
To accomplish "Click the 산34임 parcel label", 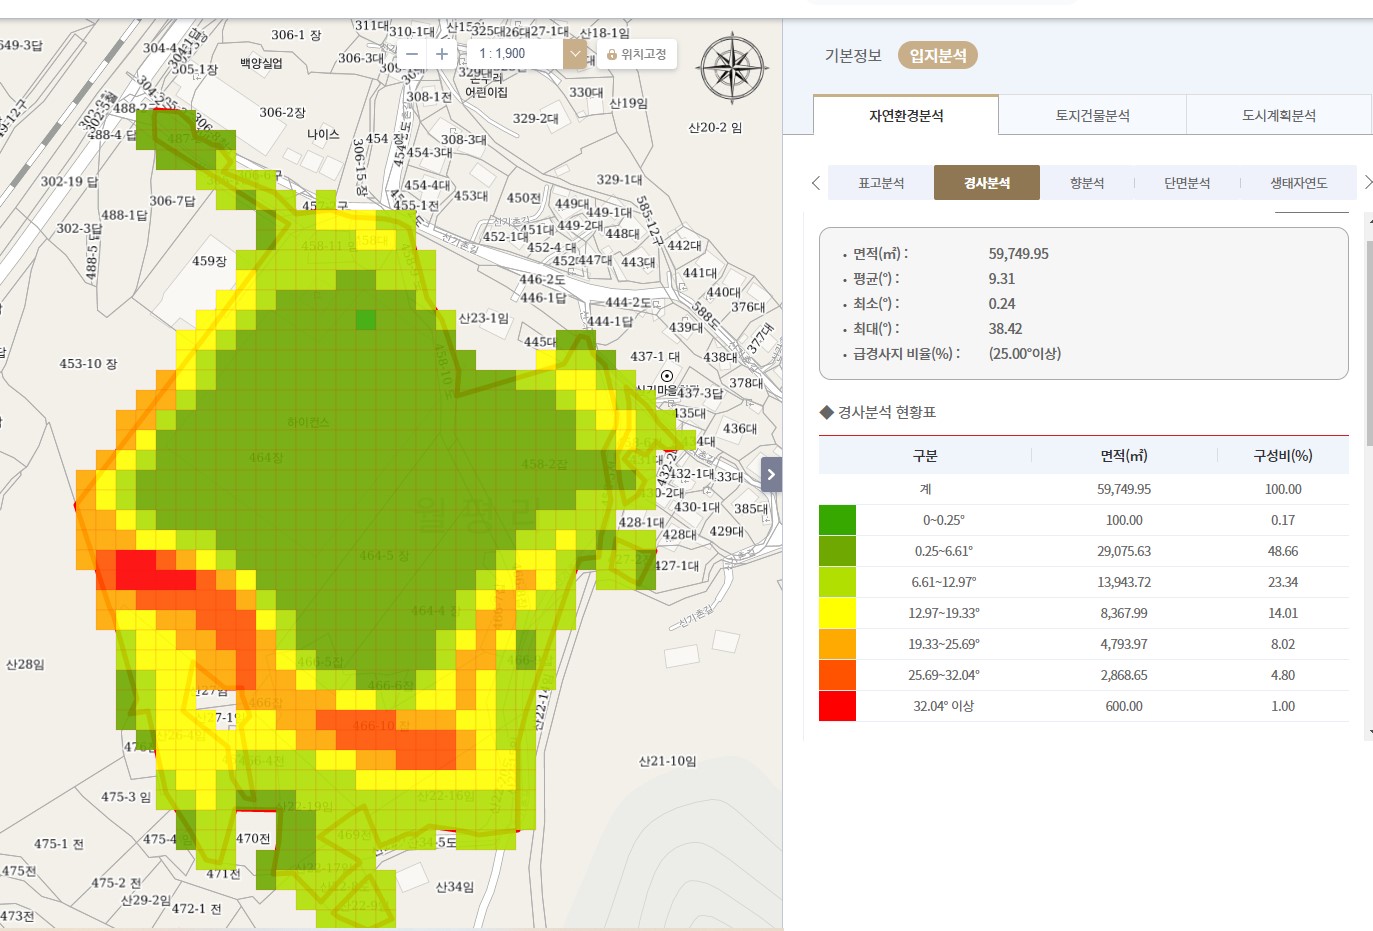I will coord(454,887).
